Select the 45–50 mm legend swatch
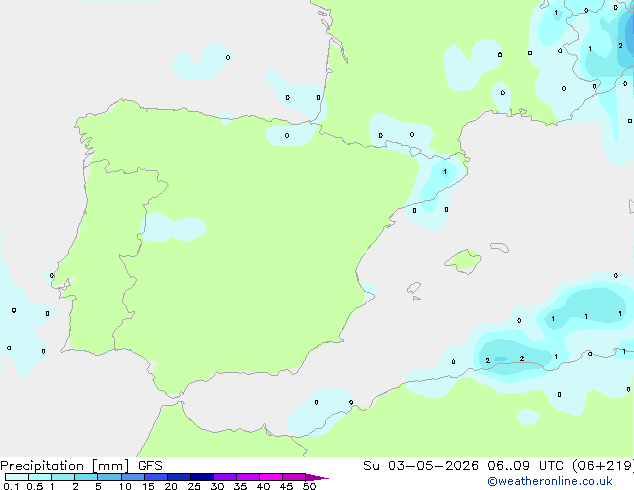Image resolution: width=634 pixels, height=490 pixels. [294, 477]
